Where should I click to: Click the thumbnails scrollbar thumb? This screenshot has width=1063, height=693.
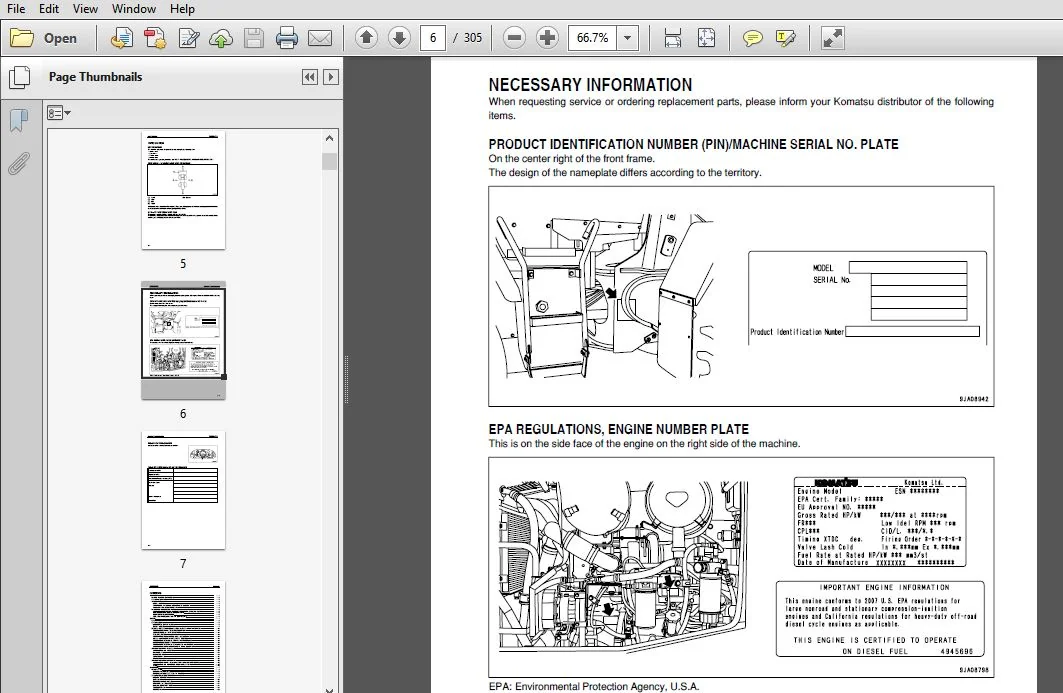click(329, 161)
